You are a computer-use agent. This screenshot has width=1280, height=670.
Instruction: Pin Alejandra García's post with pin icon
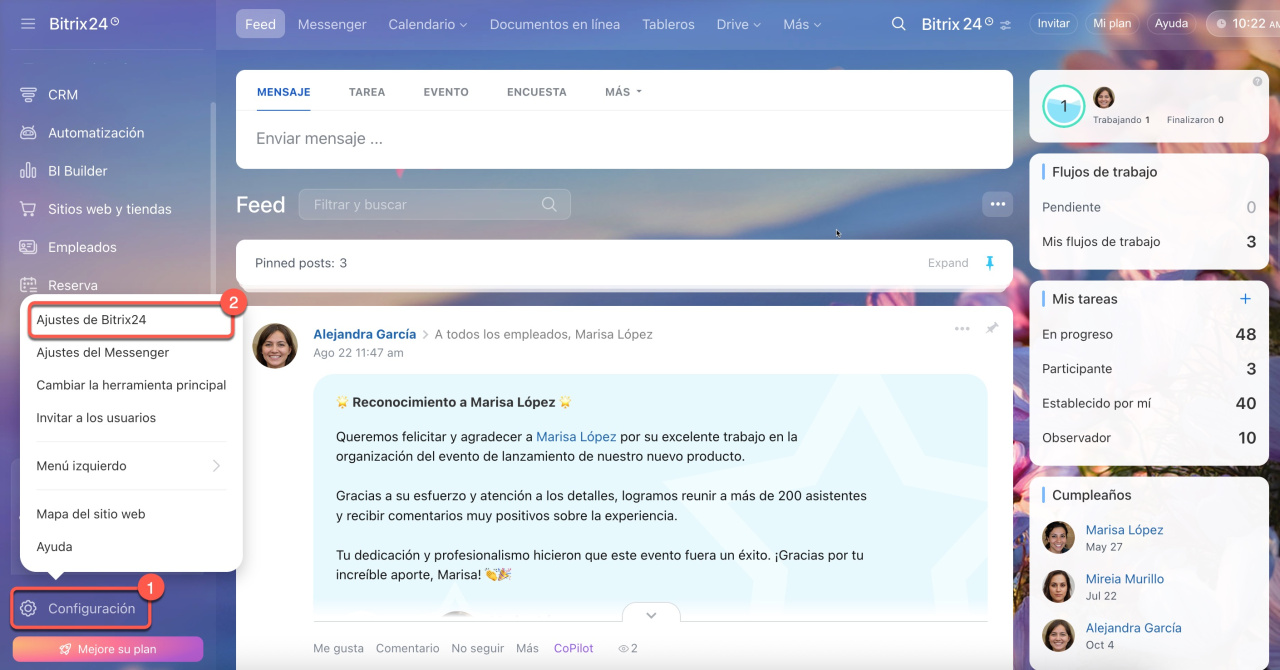[992, 328]
